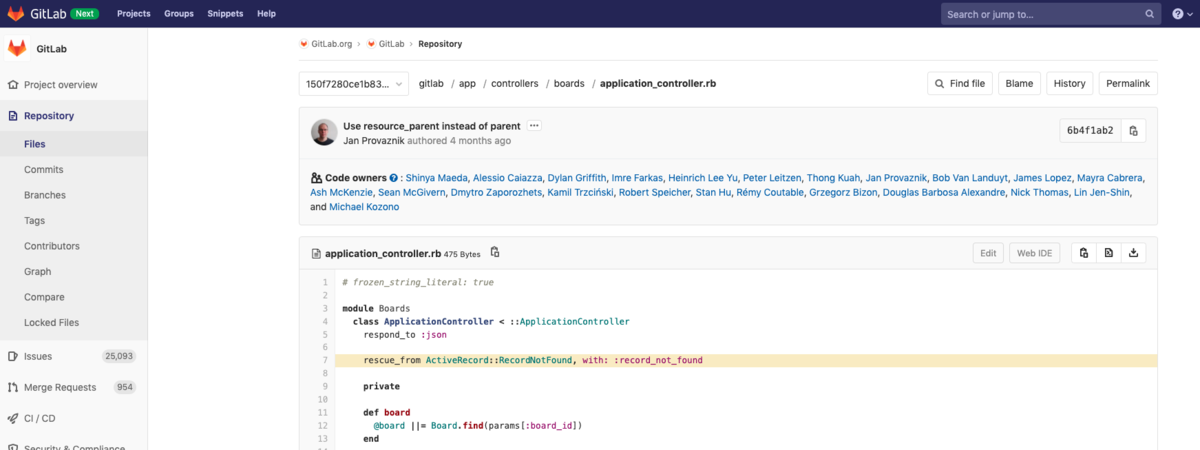Image resolution: width=1200 pixels, height=450 pixels.
Task: Copy commit SHA with the clipboard icon
Action: 1133,131
